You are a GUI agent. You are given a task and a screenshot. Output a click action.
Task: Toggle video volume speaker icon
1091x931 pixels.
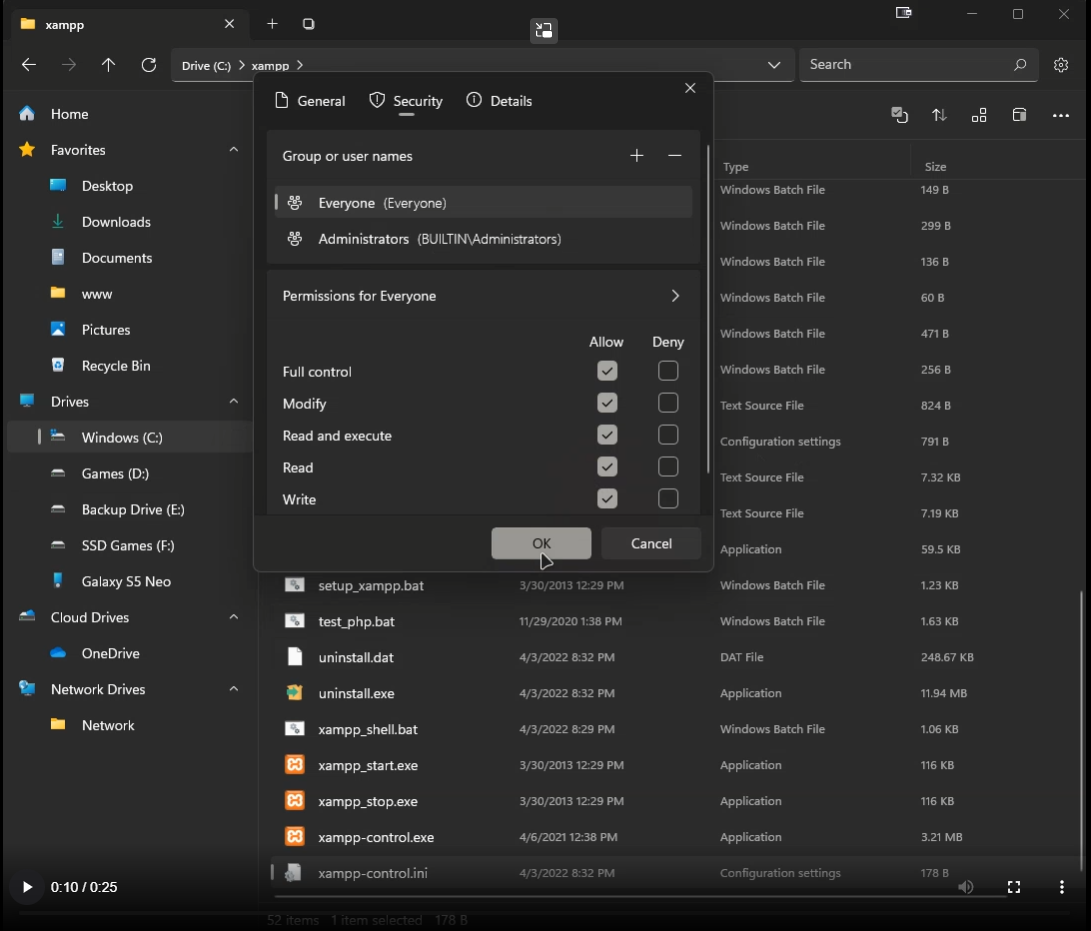(966, 886)
